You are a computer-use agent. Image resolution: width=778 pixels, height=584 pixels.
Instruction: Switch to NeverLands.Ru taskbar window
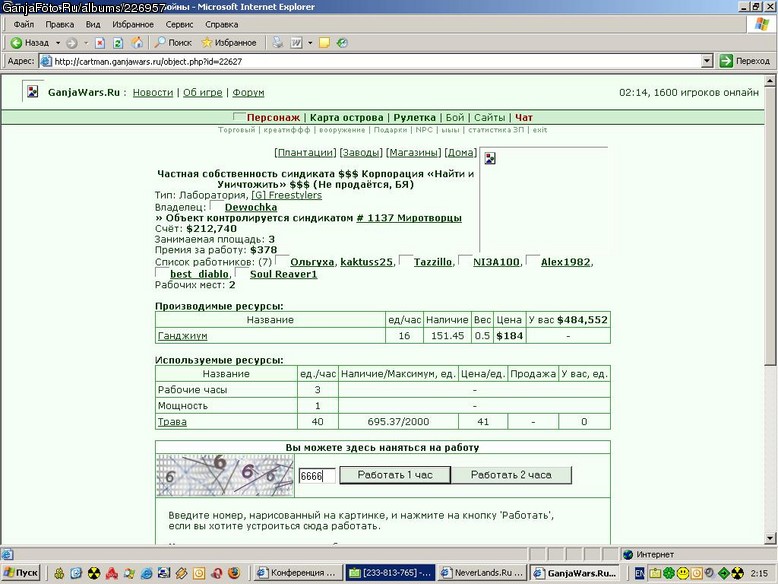482,573
